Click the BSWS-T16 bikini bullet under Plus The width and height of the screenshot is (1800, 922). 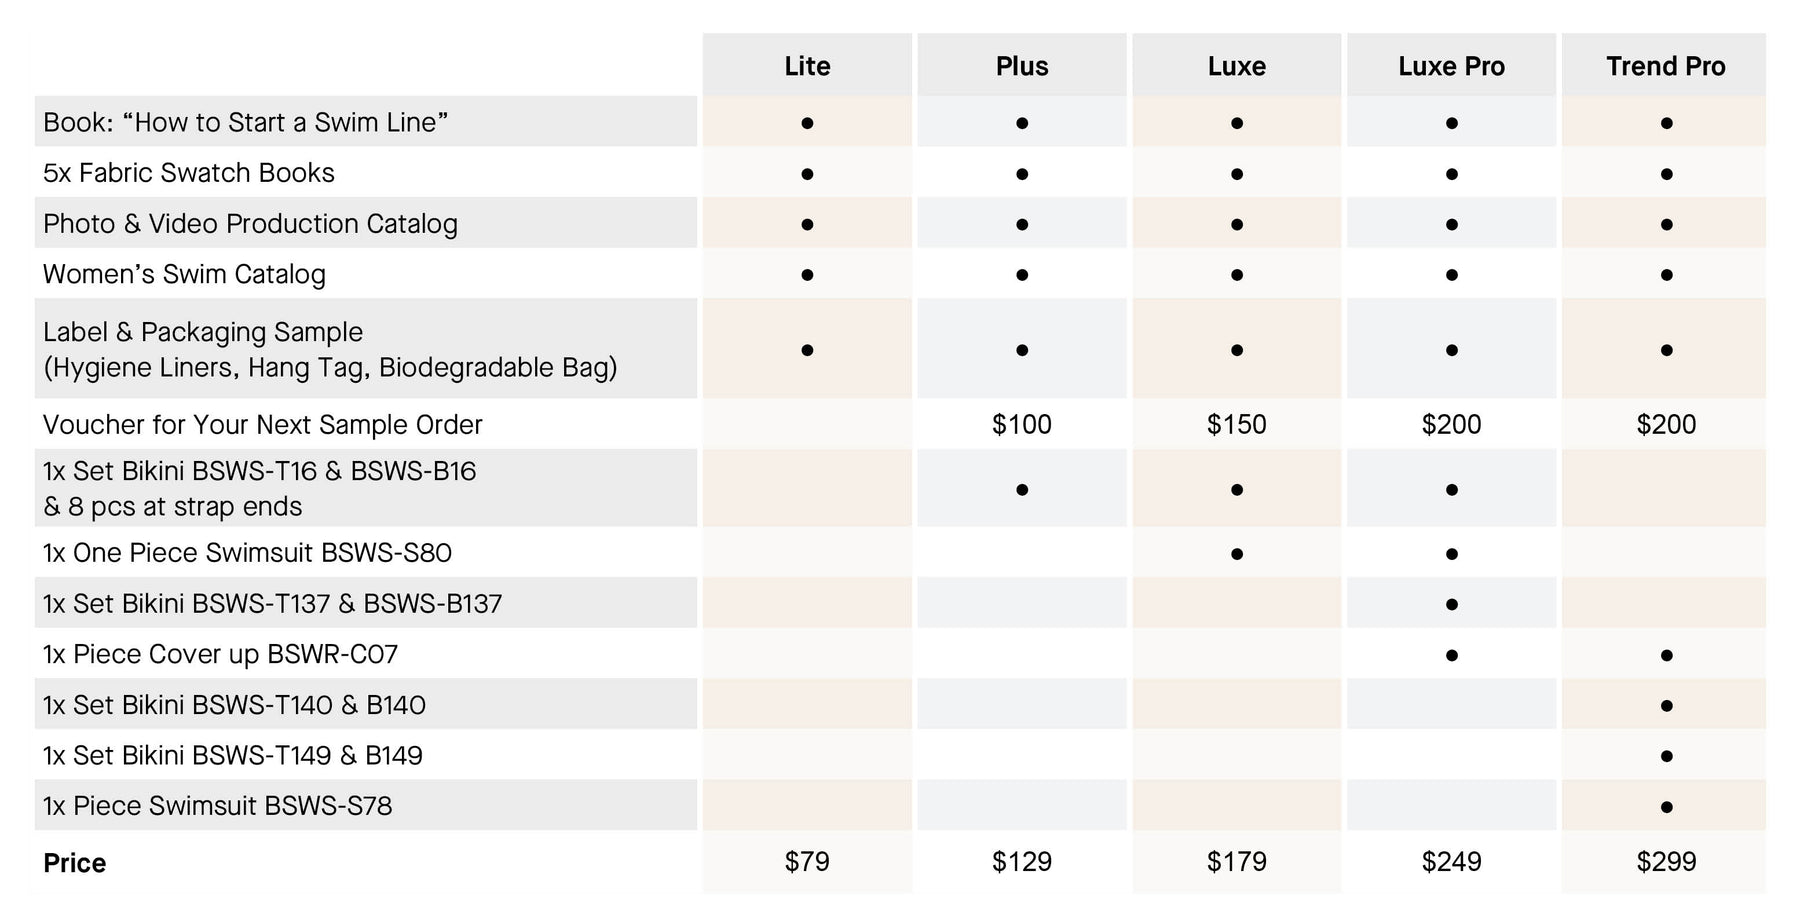point(1022,490)
